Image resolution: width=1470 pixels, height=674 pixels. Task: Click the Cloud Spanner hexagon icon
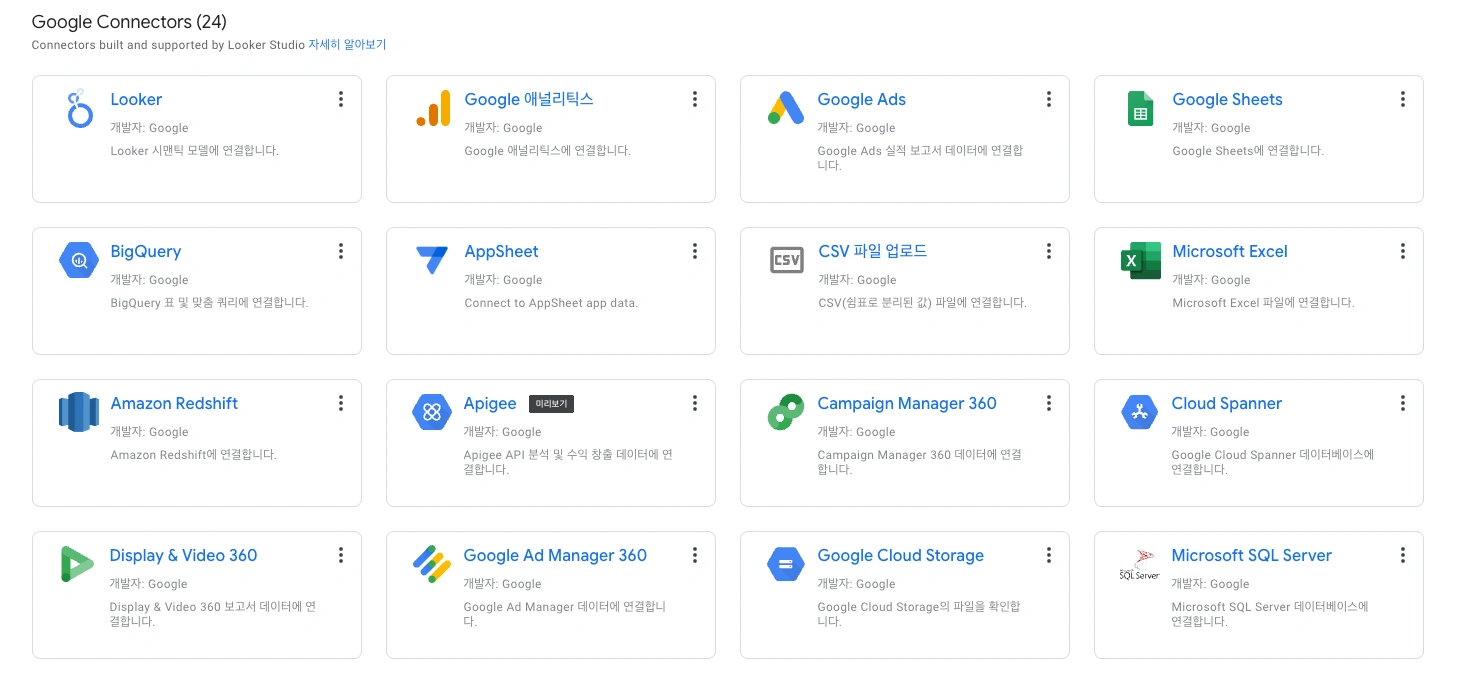1140,412
